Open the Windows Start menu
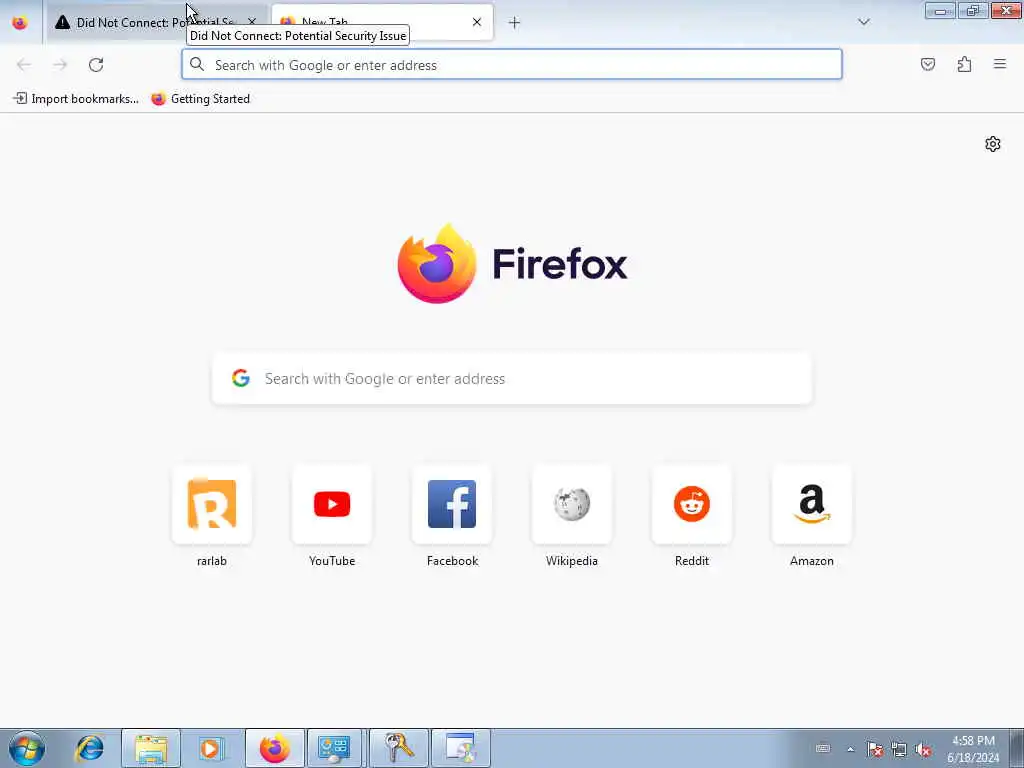Viewport: 1024px width, 768px height. (27, 748)
